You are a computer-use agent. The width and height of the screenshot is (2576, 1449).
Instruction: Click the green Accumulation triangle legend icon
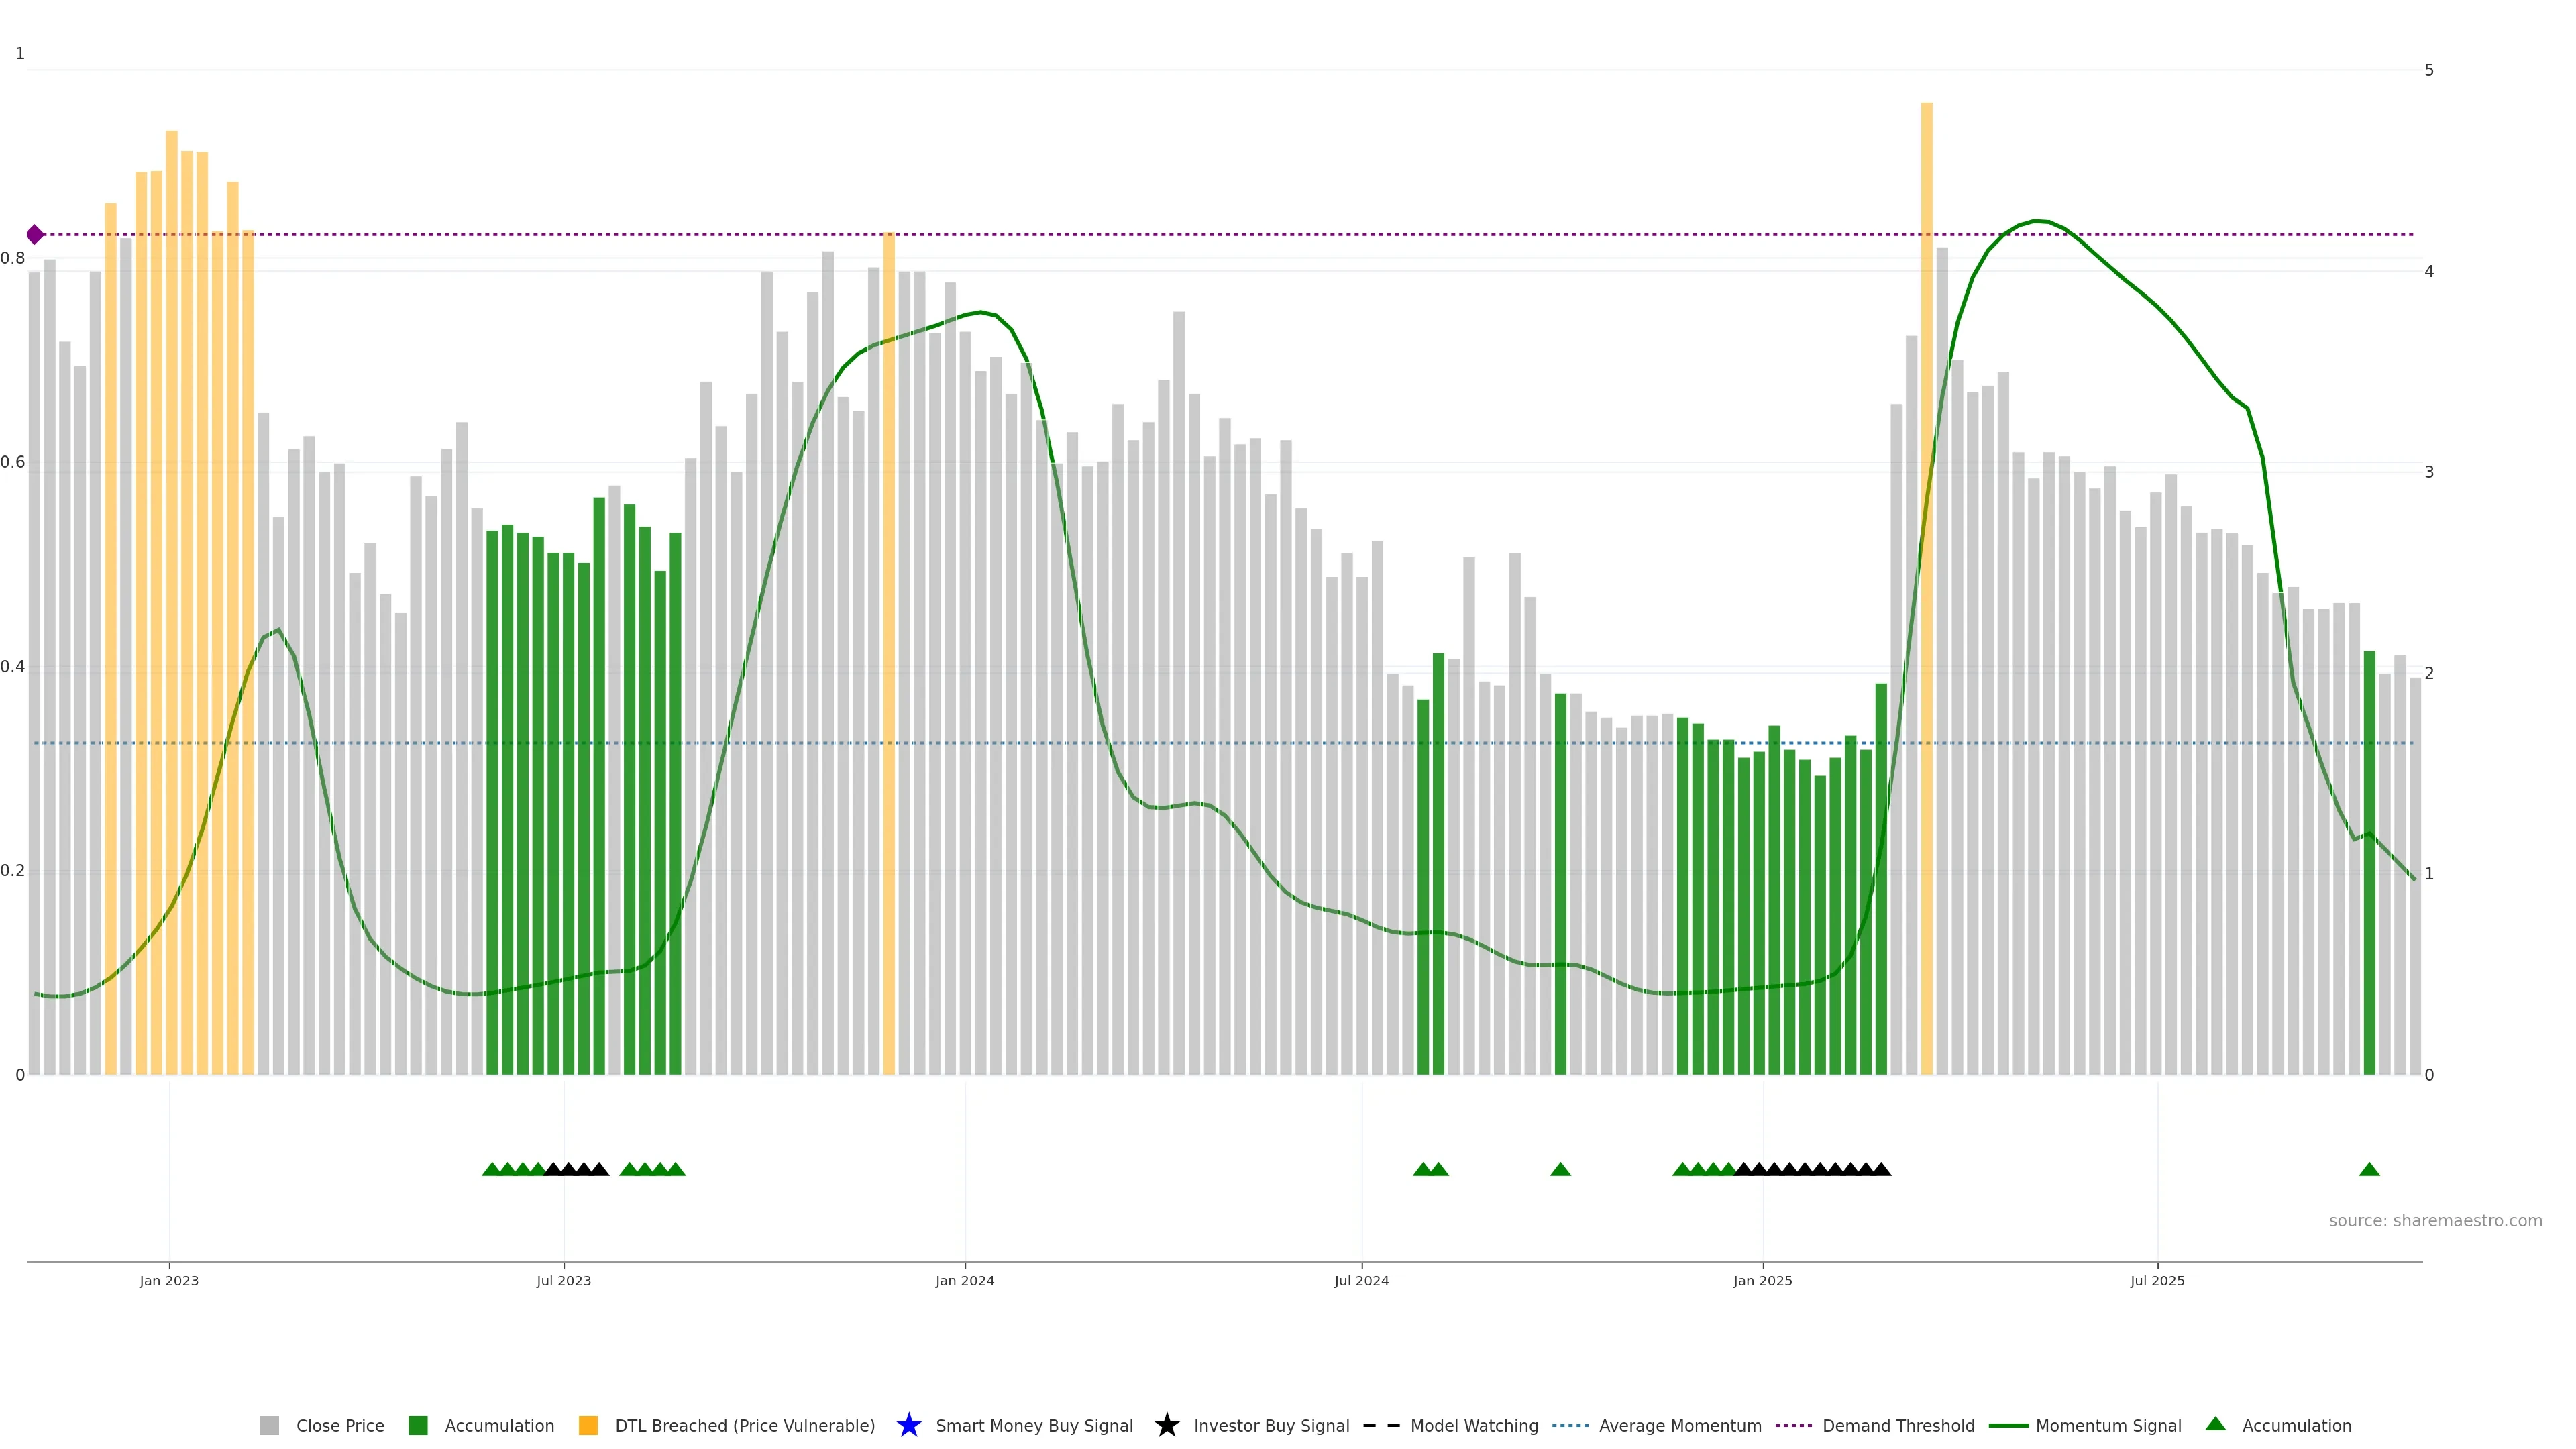click(x=2215, y=1424)
